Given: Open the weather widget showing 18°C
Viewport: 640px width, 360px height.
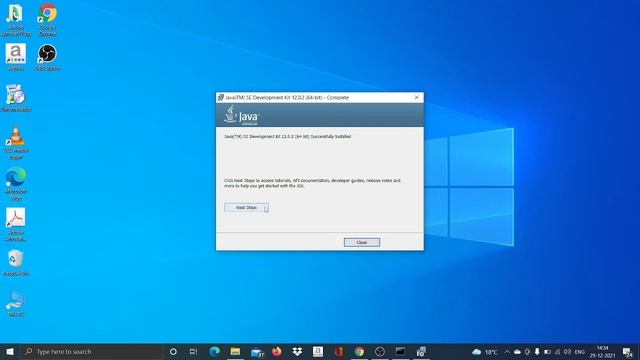Looking at the screenshot, I should [x=485, y=351].
